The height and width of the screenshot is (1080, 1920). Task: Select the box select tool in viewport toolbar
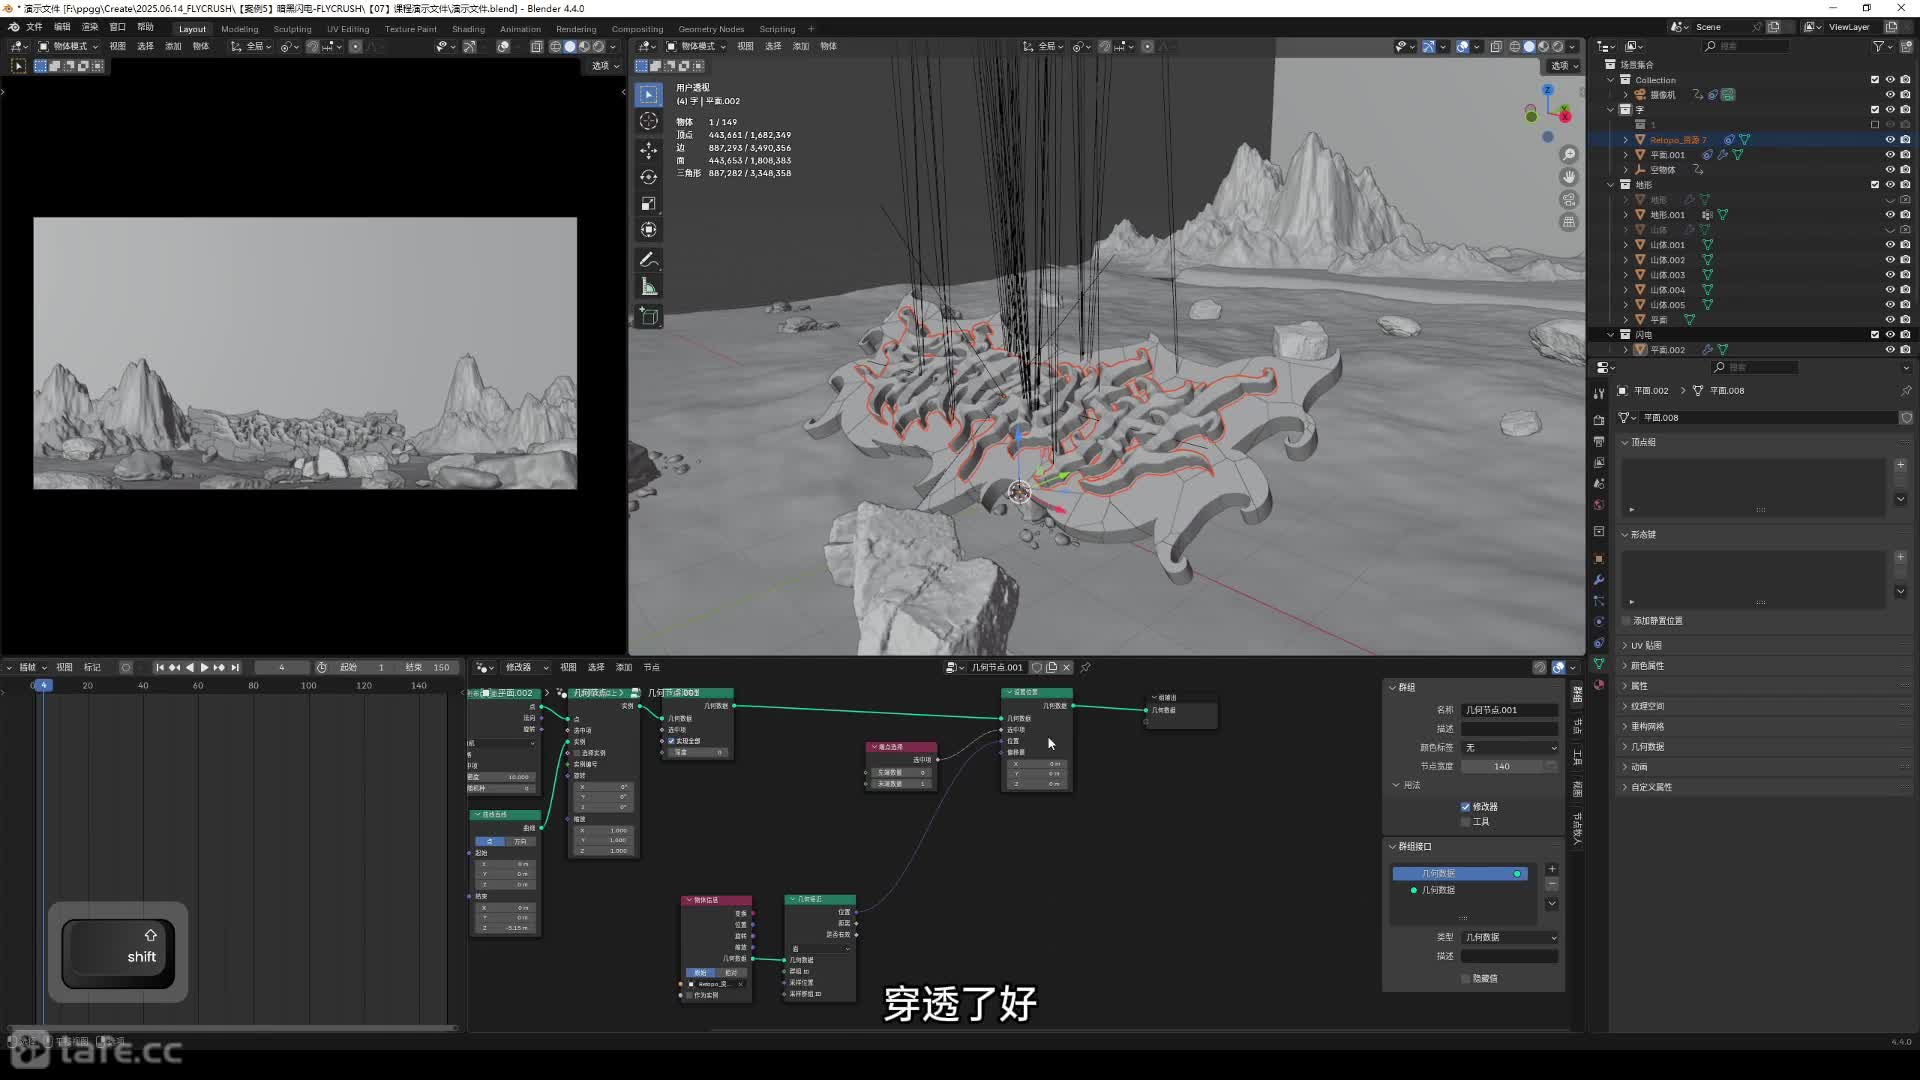coord(649,94)
